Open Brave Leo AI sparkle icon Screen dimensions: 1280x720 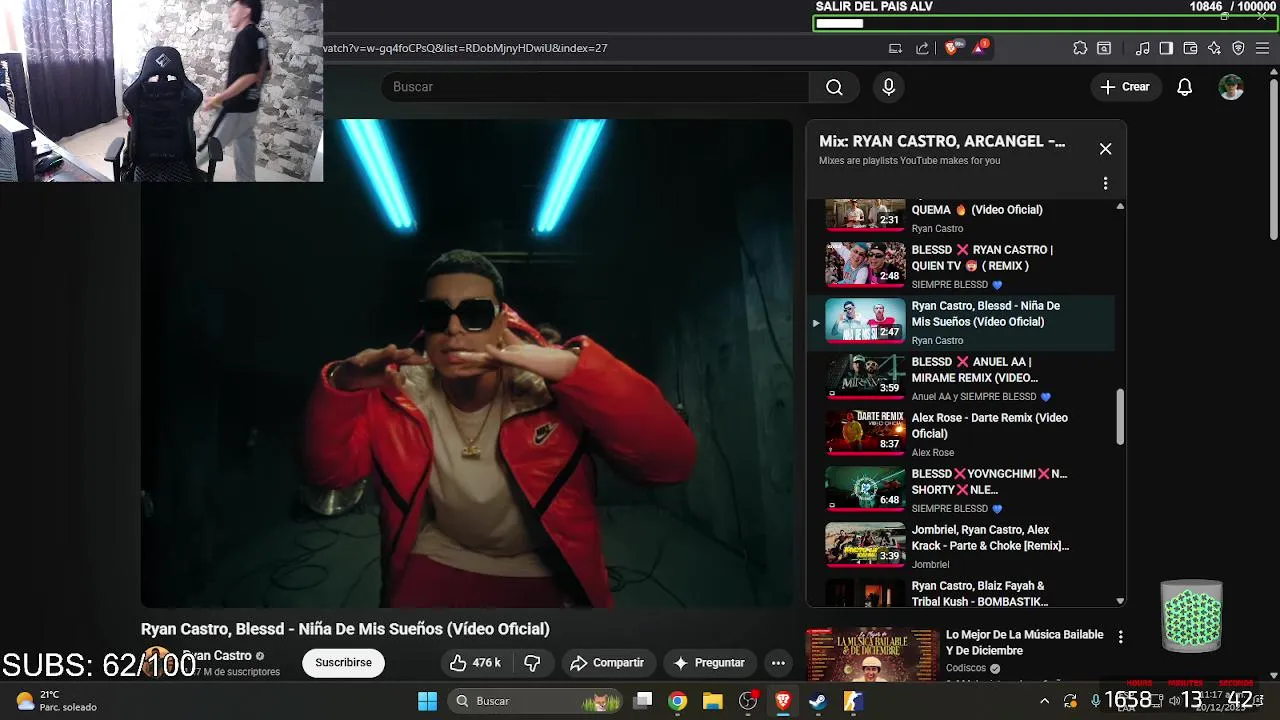pos(1214,48)
